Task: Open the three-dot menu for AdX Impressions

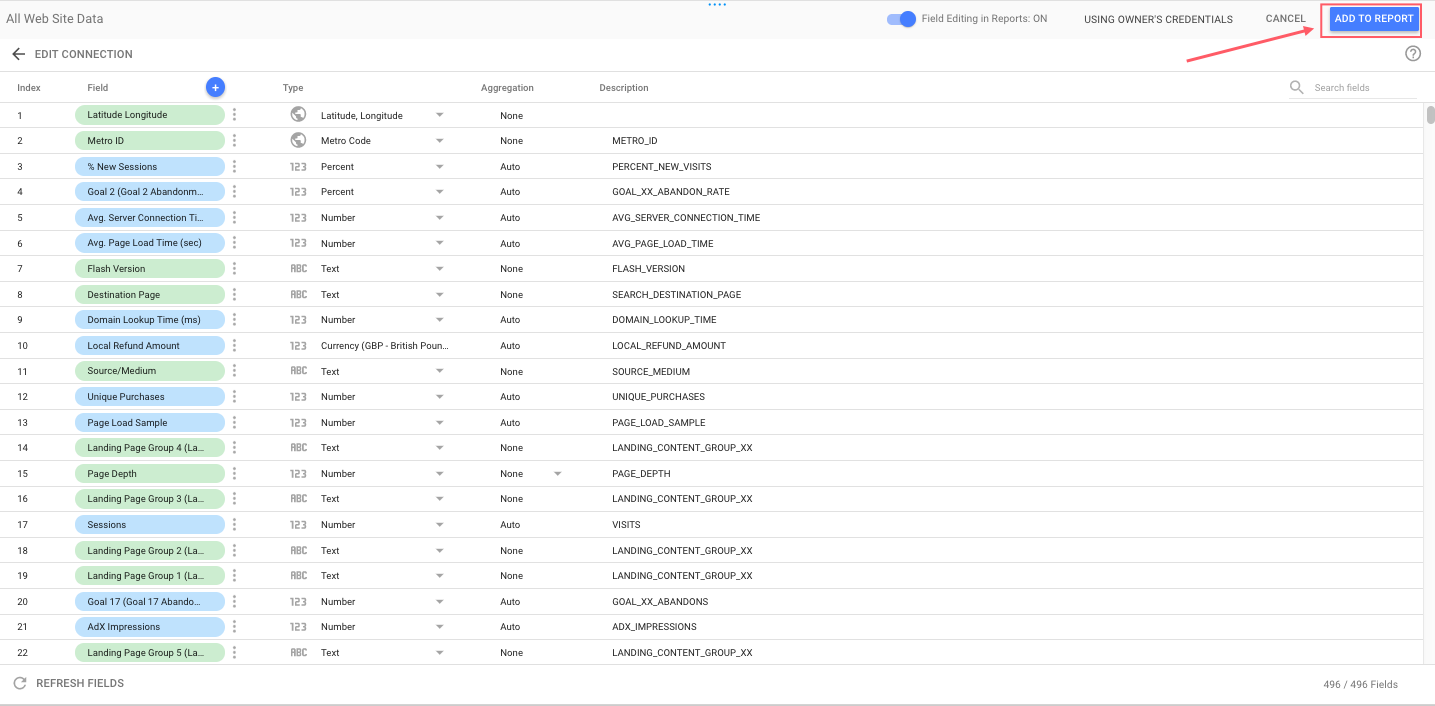Action: [234, 626]
